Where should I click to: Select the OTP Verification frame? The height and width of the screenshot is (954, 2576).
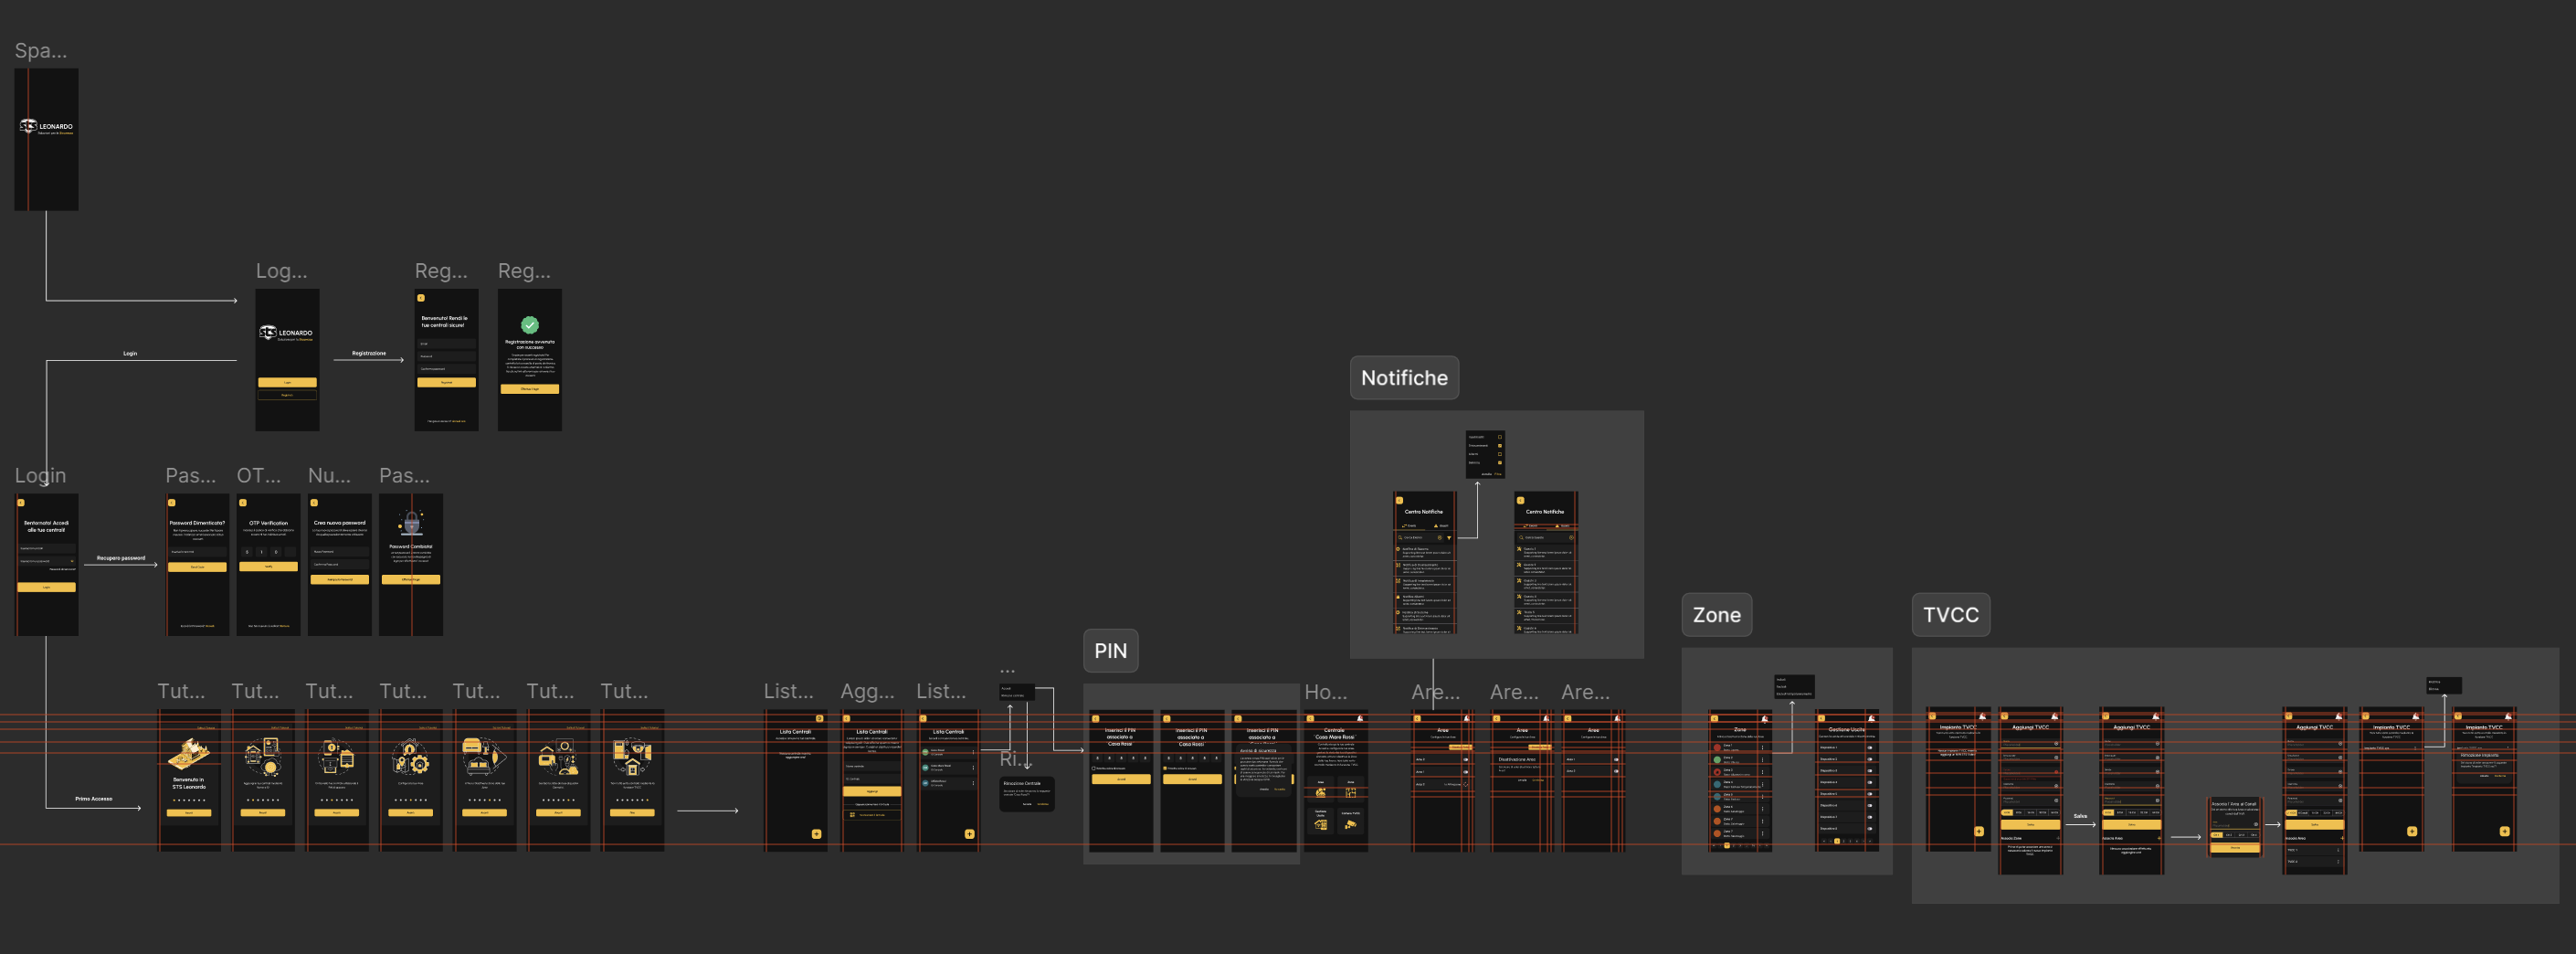coord(268,565)
